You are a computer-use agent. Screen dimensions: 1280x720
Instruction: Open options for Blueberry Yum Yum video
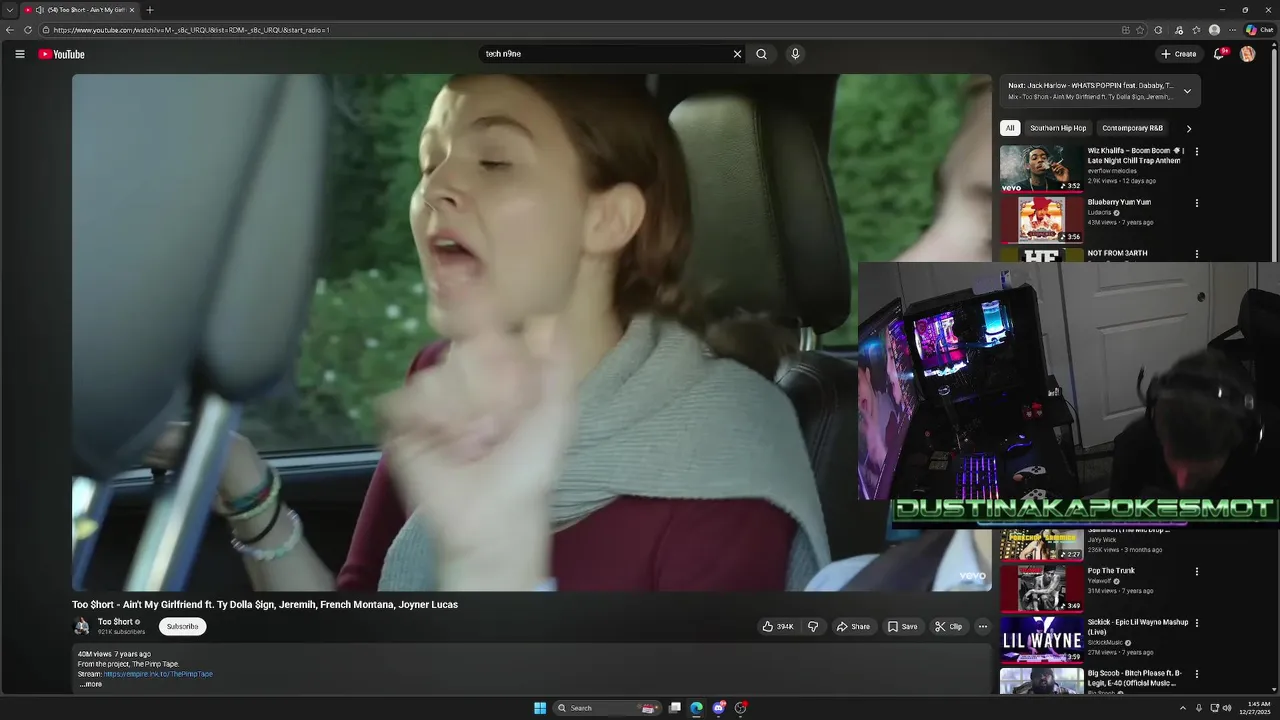pyautogui.click(x=1197, y=203)
